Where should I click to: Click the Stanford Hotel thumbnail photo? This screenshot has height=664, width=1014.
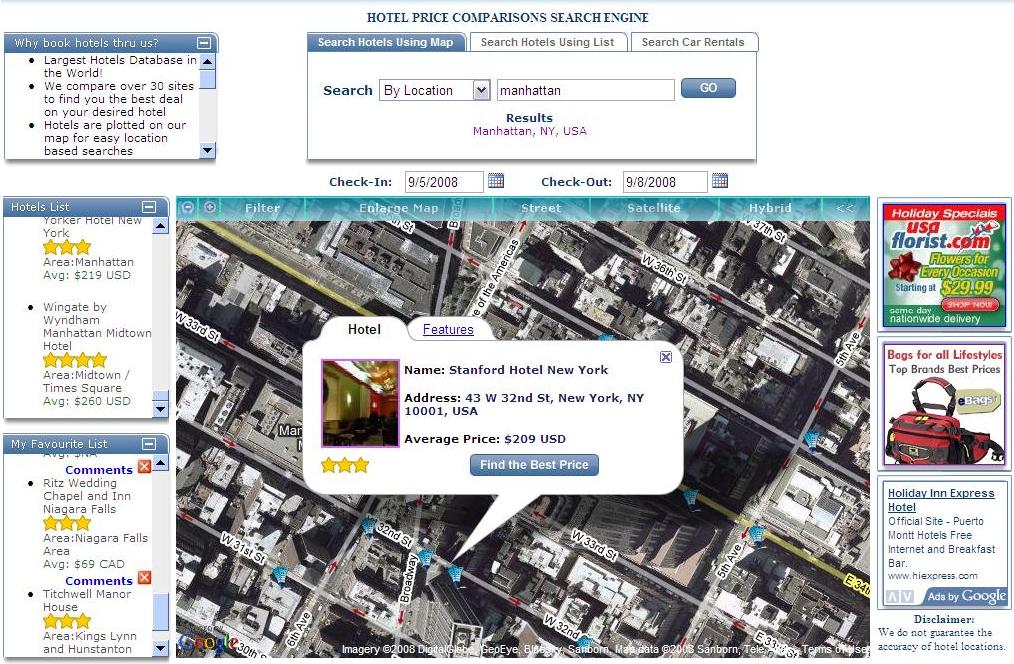point(360,403)
